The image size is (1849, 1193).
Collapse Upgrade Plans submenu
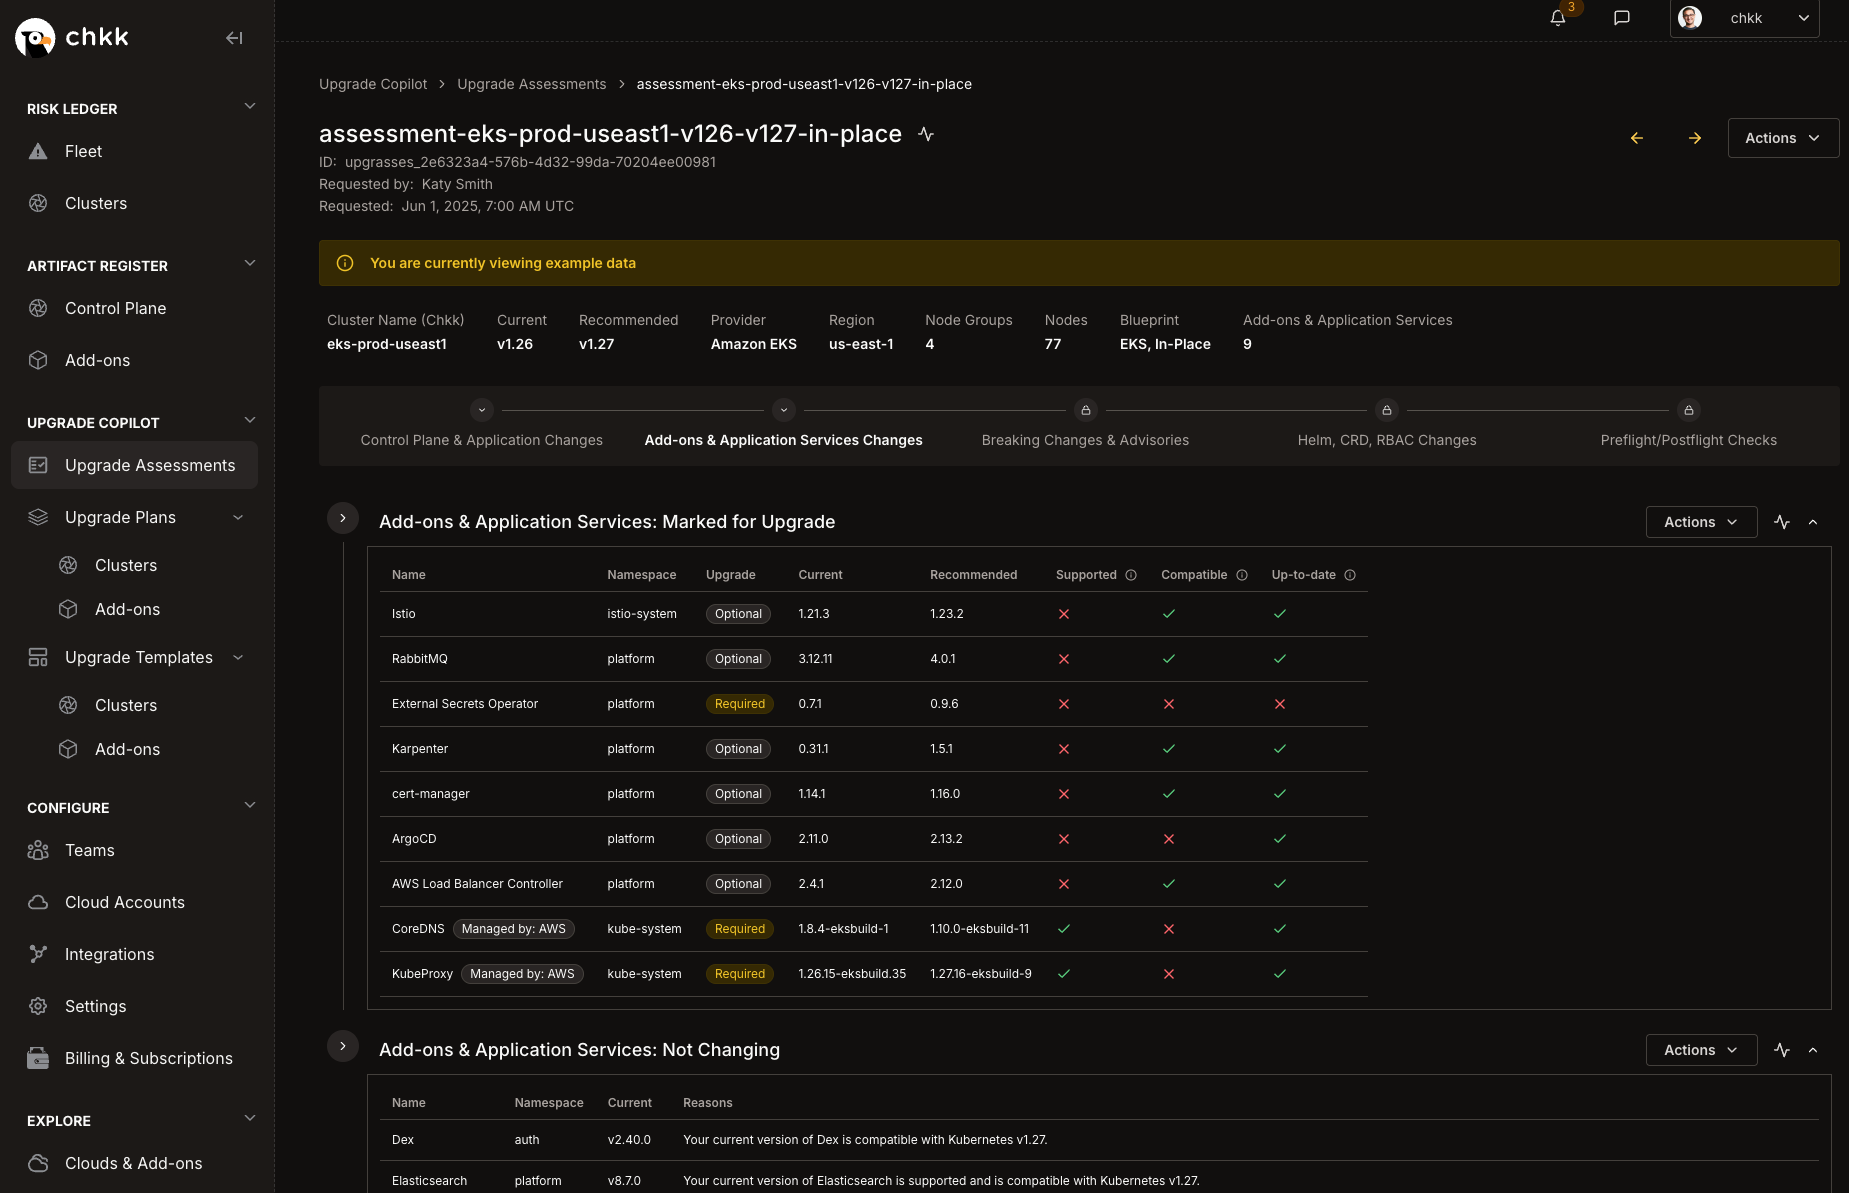pos(238,517)
